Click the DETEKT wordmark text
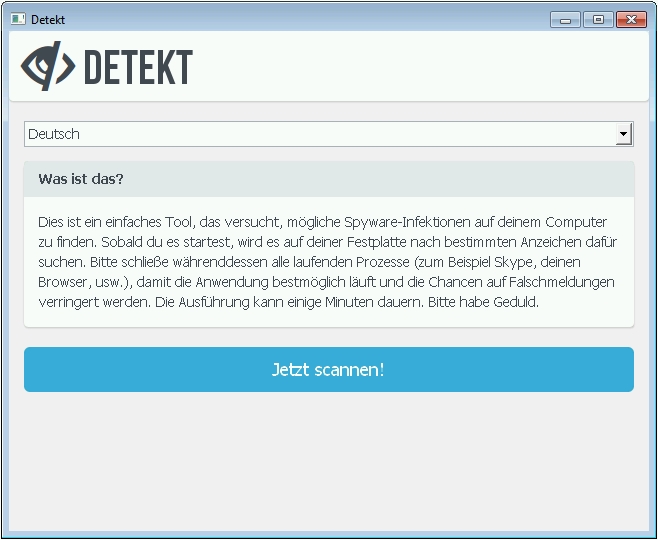 139,67
